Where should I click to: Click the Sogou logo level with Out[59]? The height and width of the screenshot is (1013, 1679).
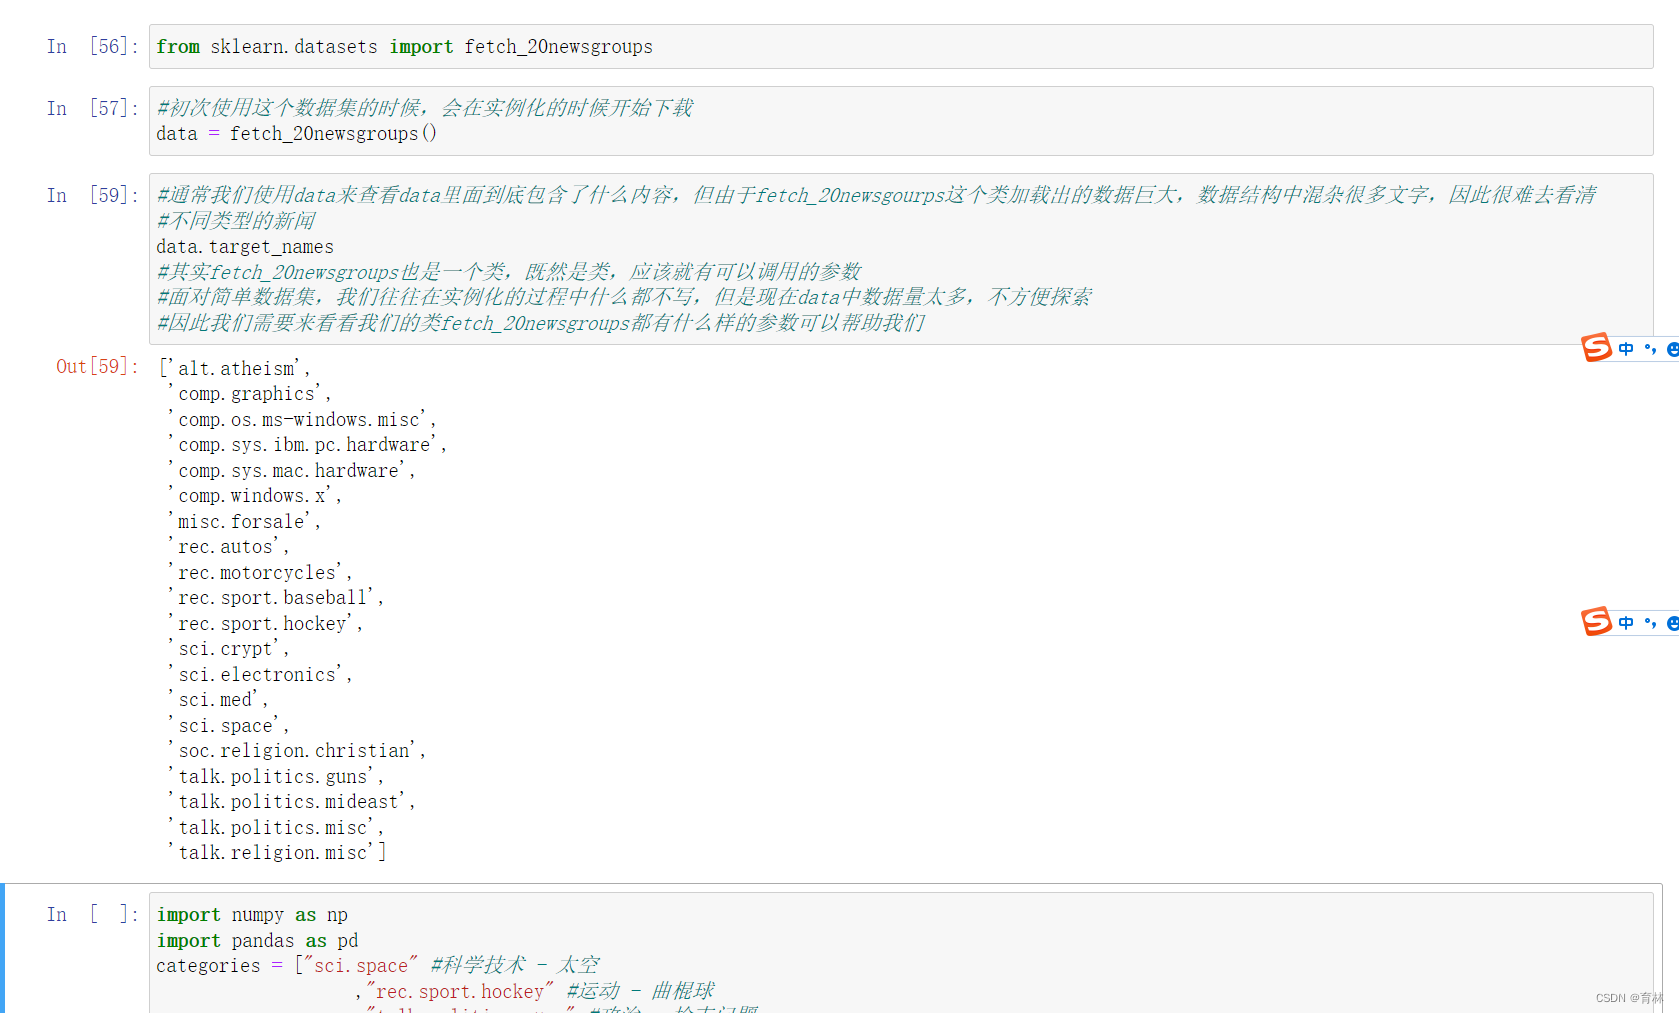click(1596, 347)
